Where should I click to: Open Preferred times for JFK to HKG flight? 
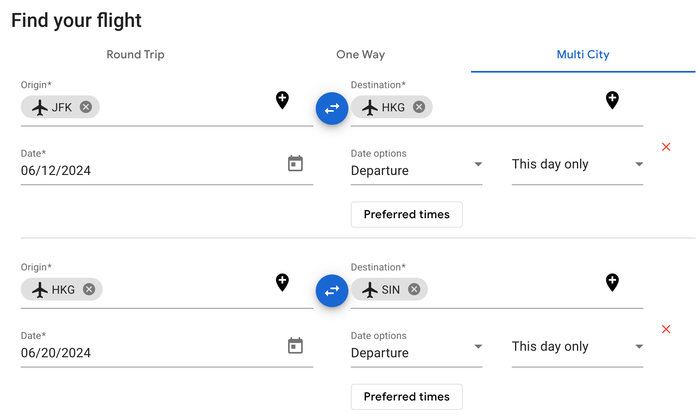click(407, 214)
